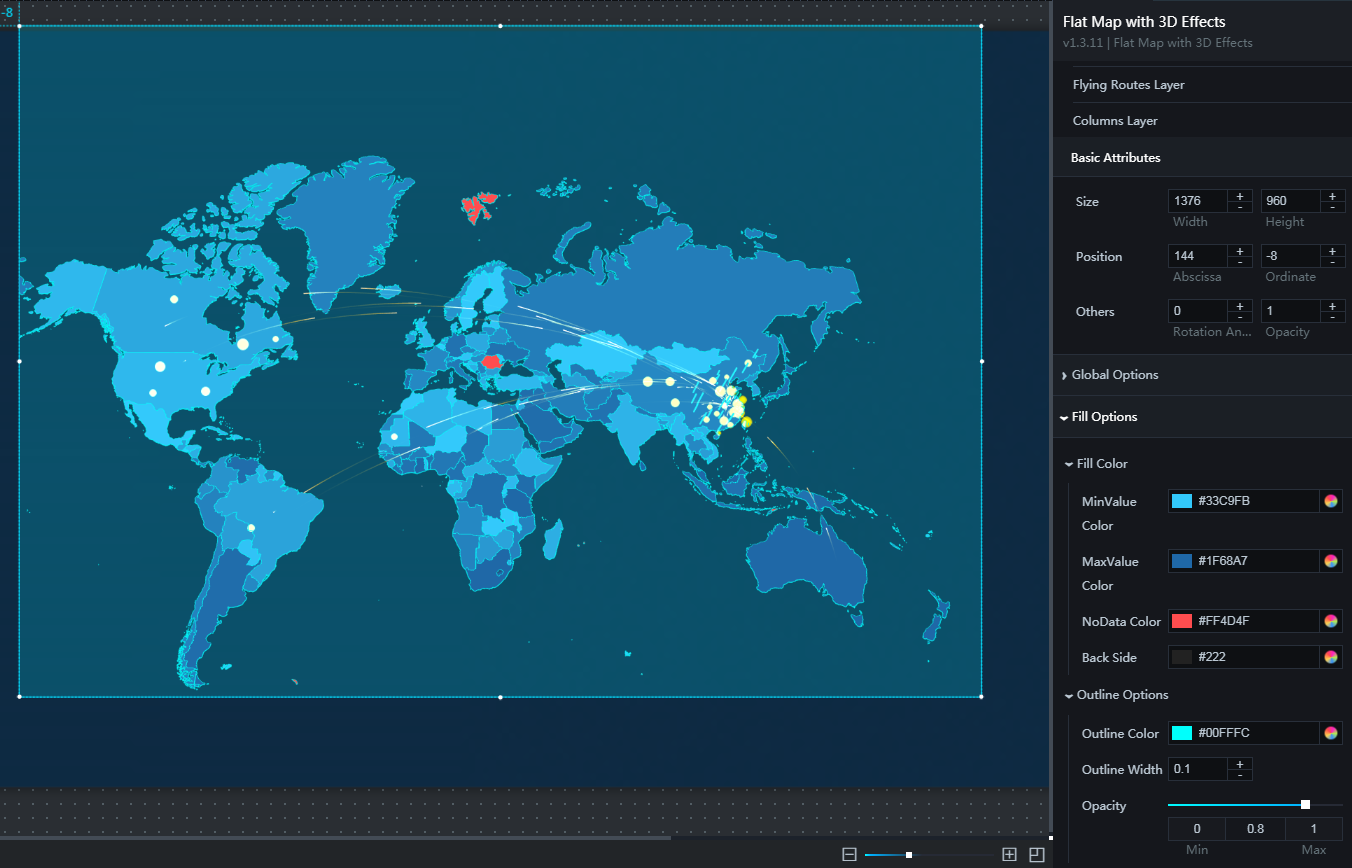
Task: Increase Width with the plus stepper
Action: pos(1239,196)
